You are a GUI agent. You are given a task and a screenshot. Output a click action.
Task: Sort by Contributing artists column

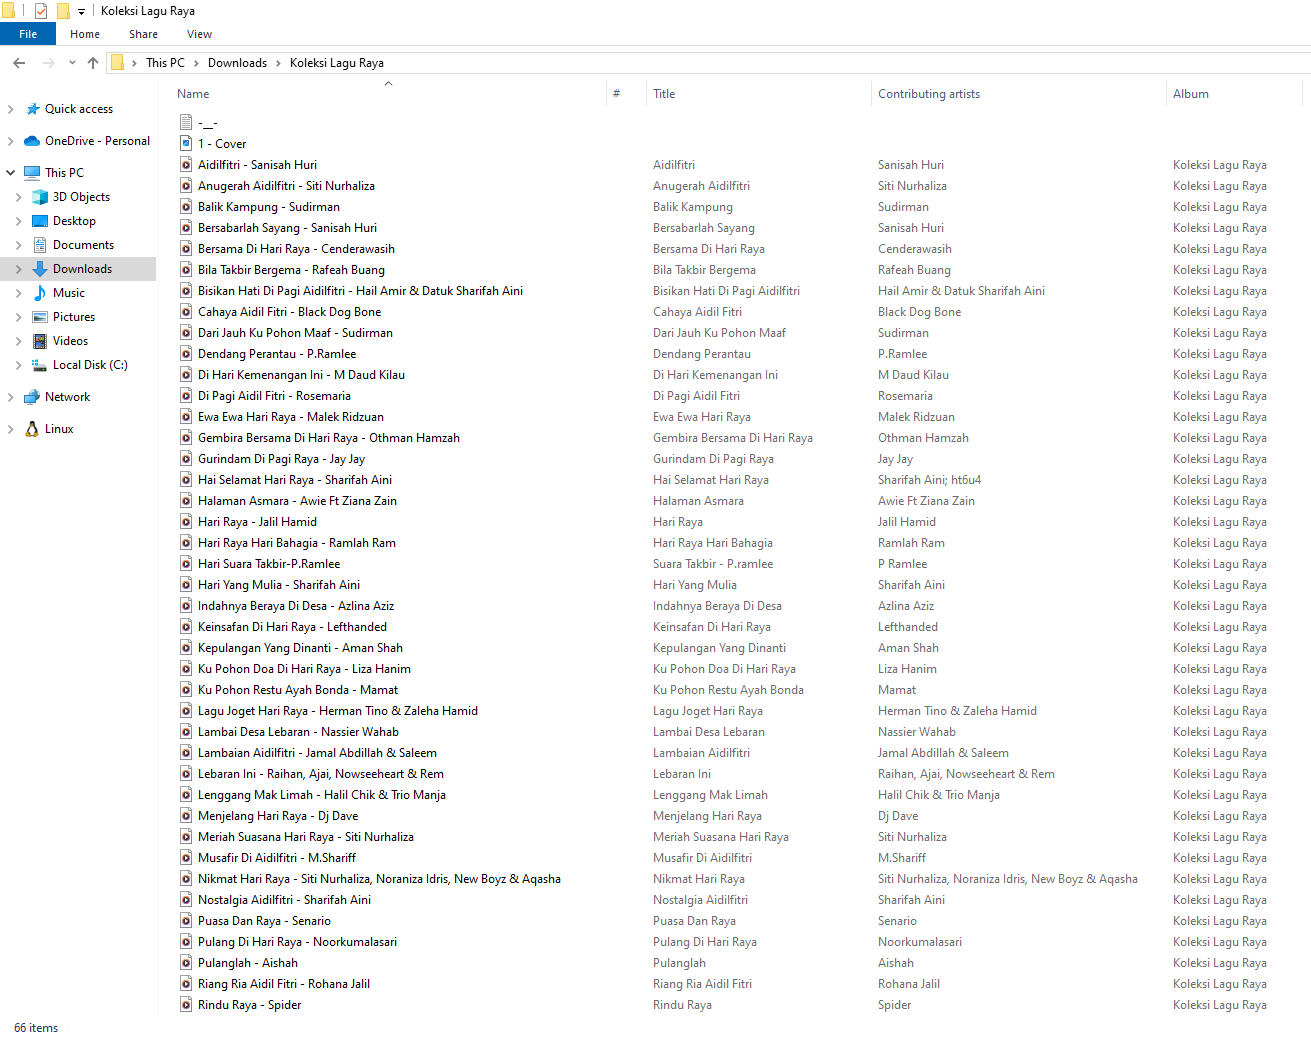coord(929,94)
